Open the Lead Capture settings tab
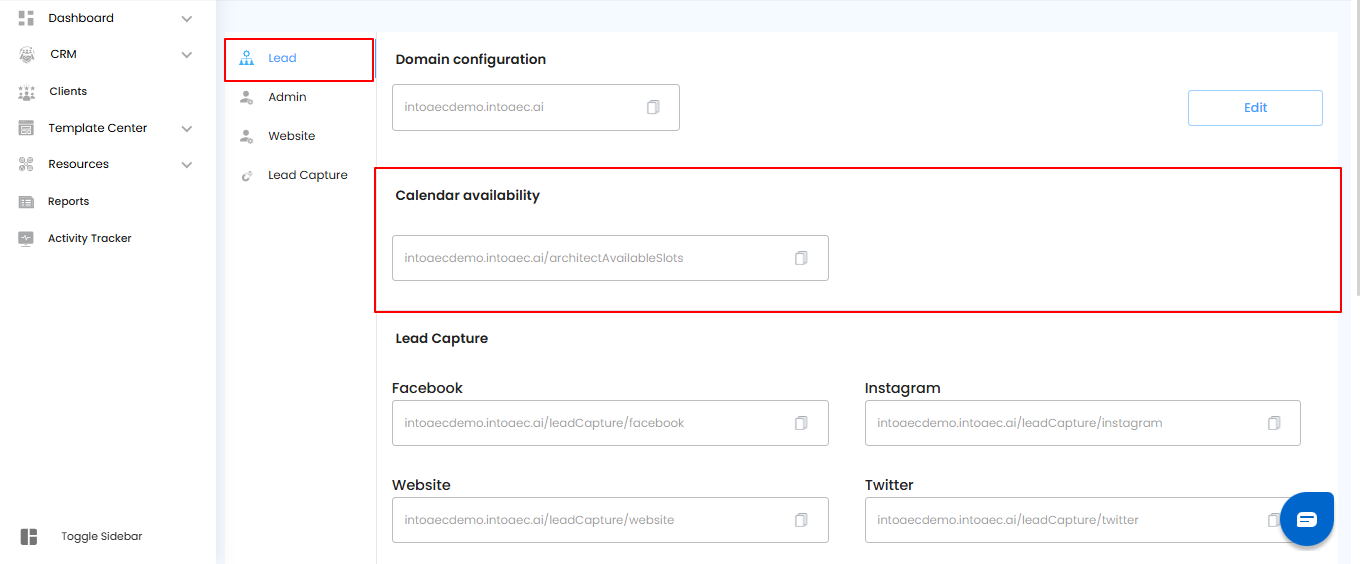This screenshot has height=564, width=1365. (x=307, y=175)
